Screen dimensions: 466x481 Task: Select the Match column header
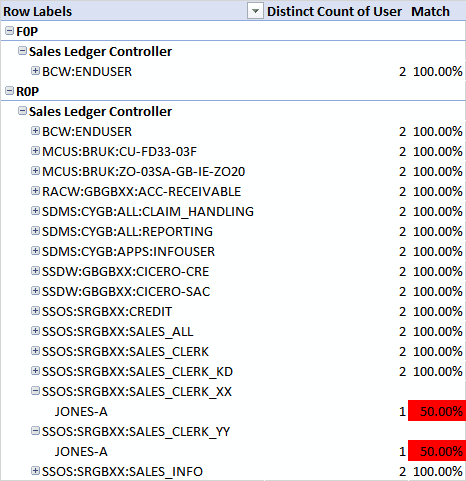pos(430,11)
